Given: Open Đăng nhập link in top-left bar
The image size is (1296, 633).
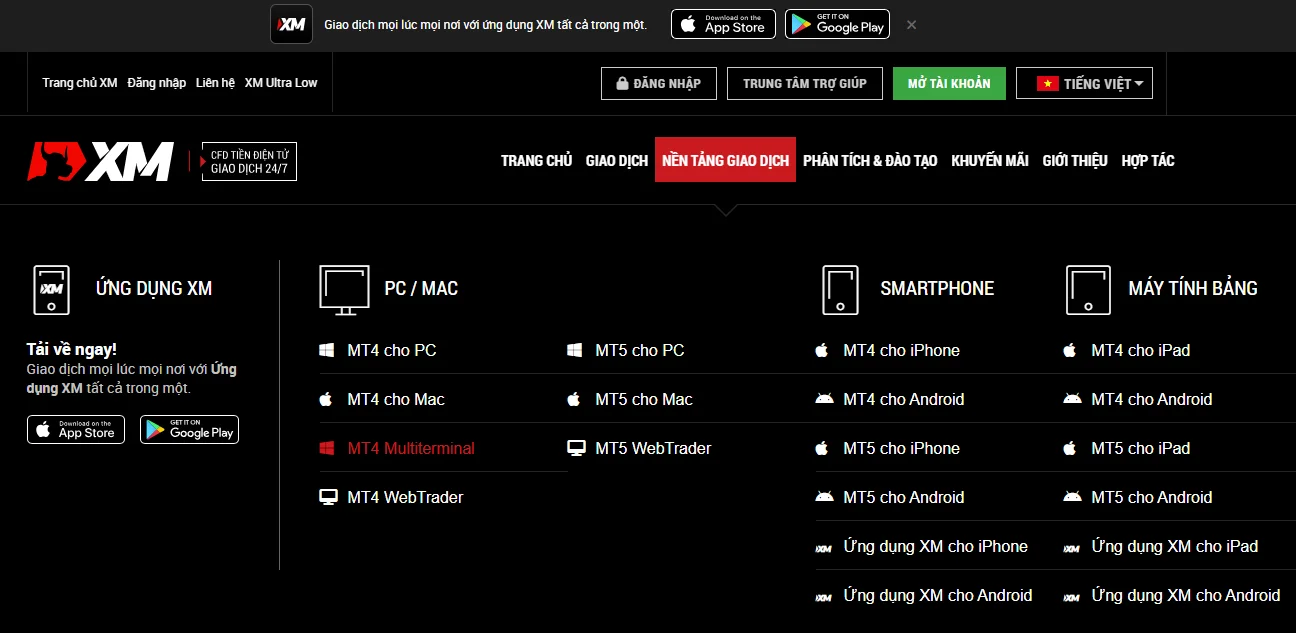Looking at the screenshot, I should click(x=157, y=83).
